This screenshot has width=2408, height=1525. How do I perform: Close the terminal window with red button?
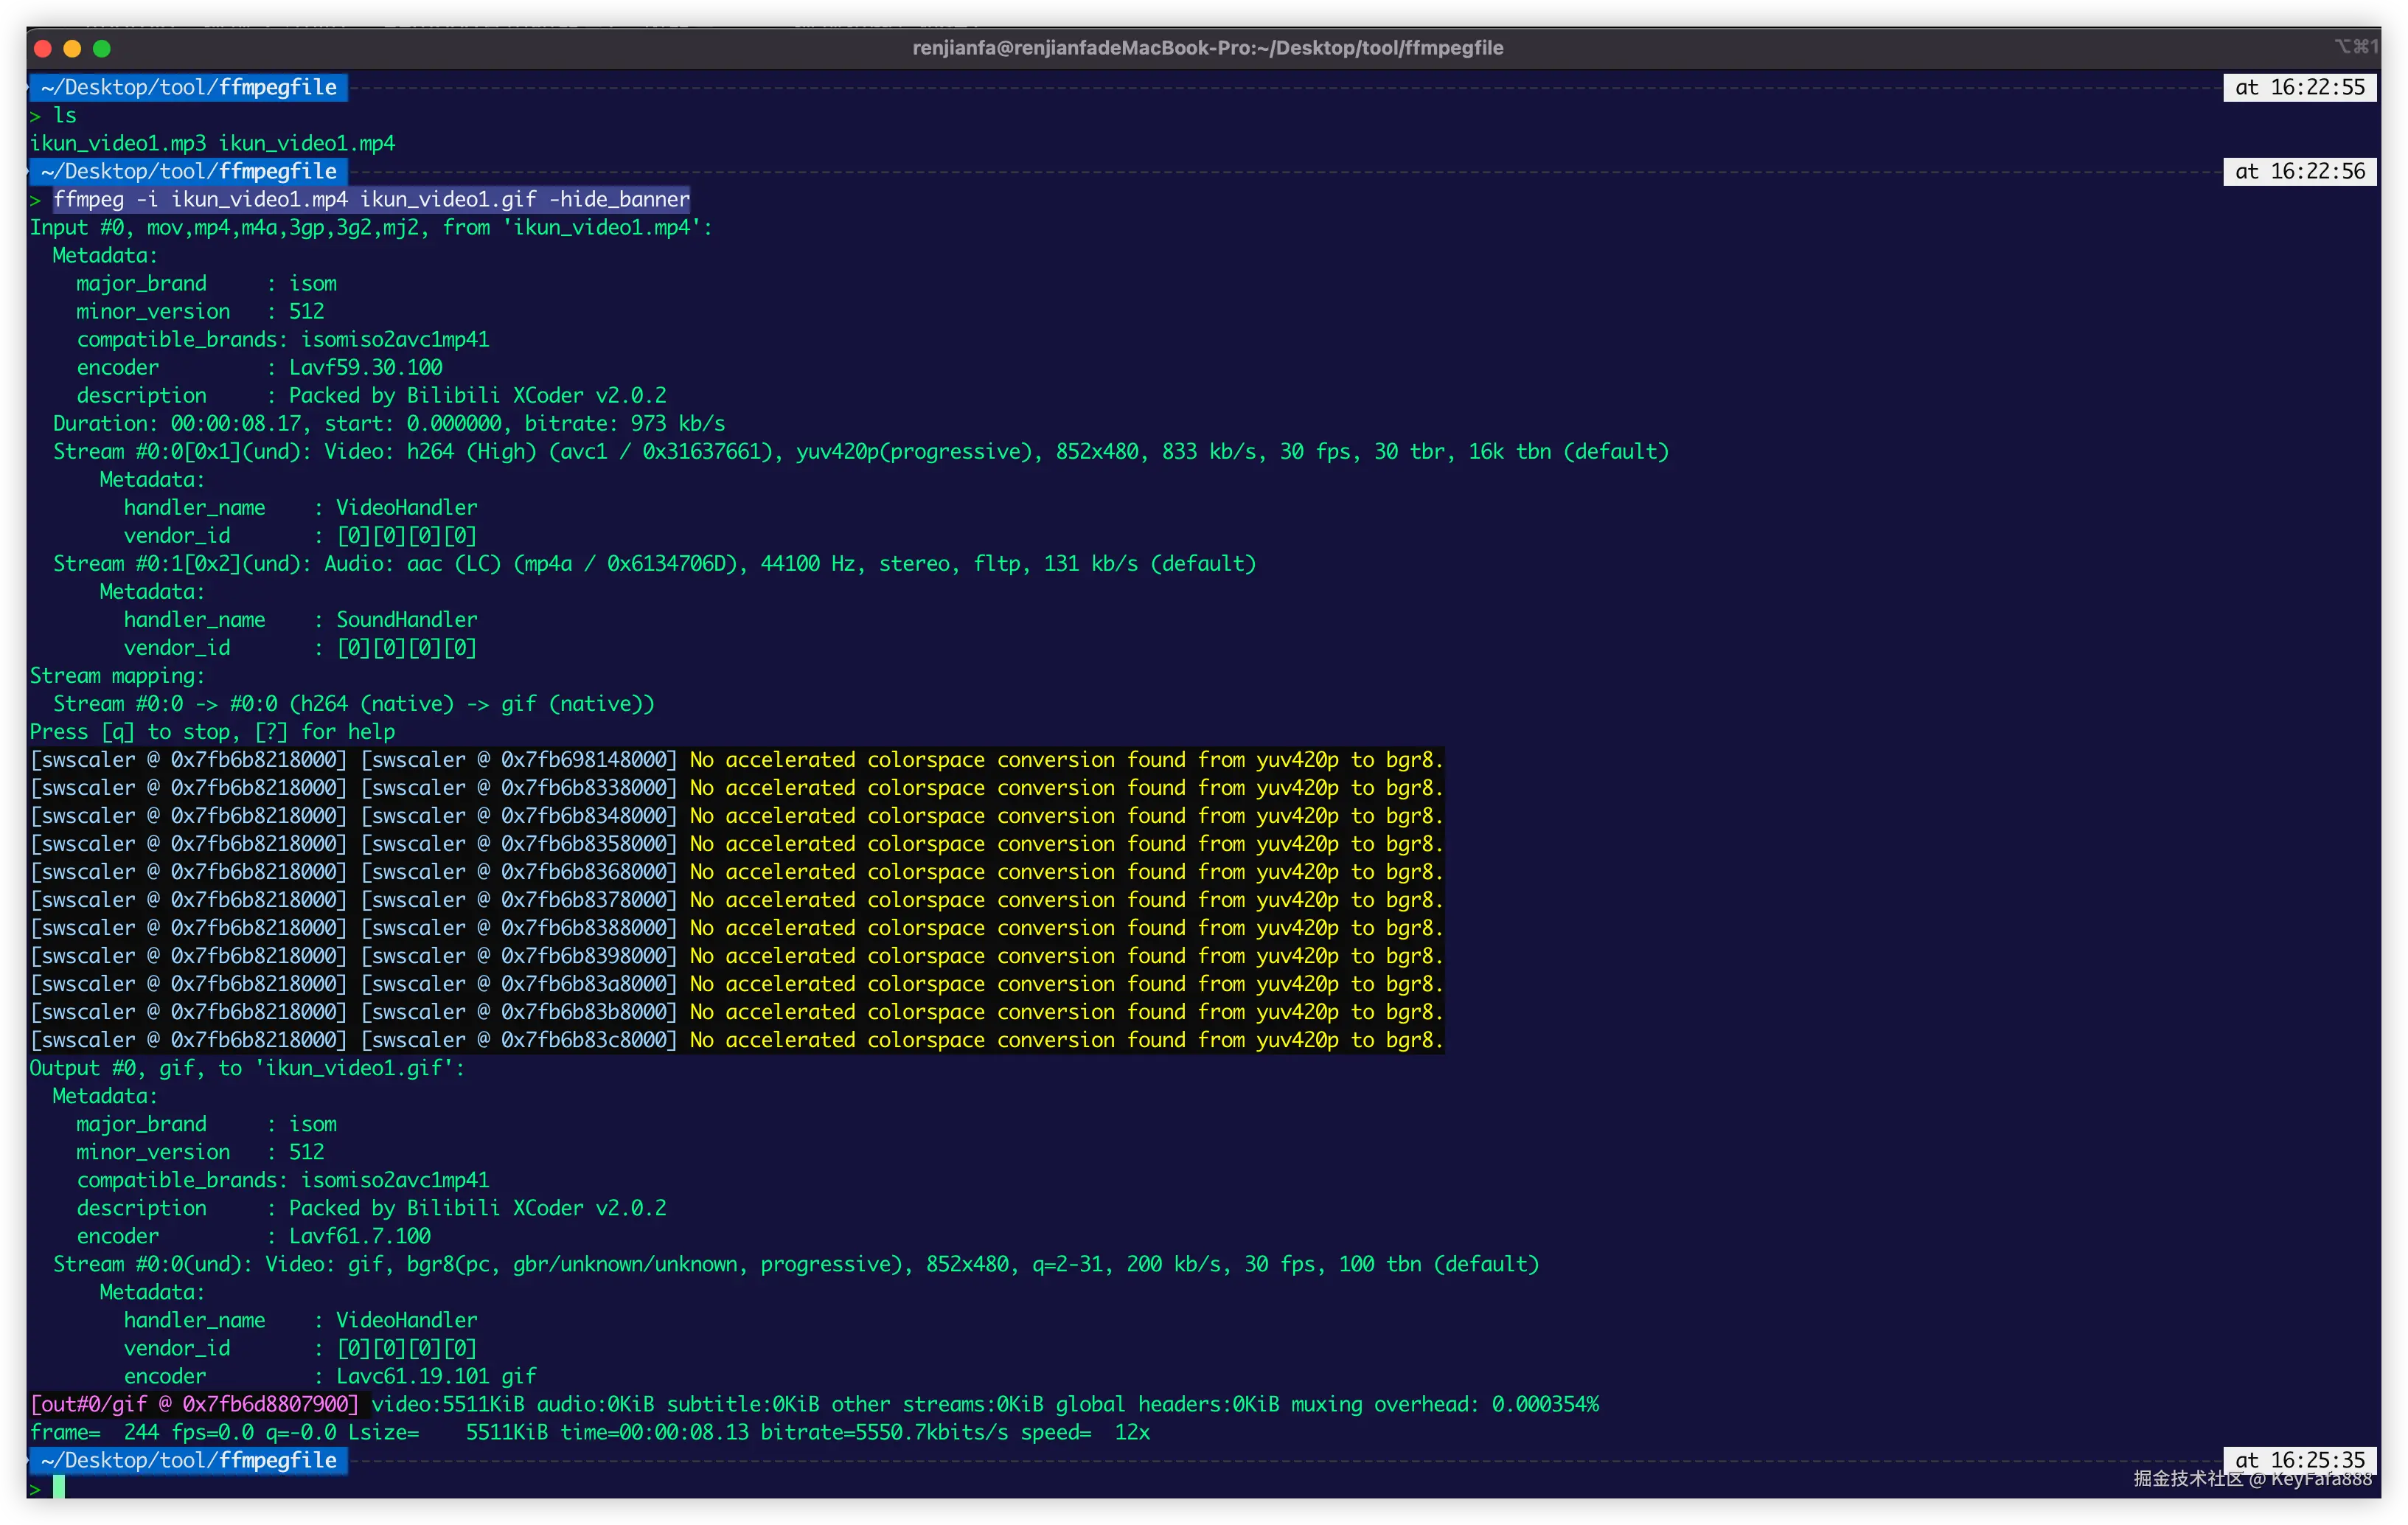[x=42, y=48]
